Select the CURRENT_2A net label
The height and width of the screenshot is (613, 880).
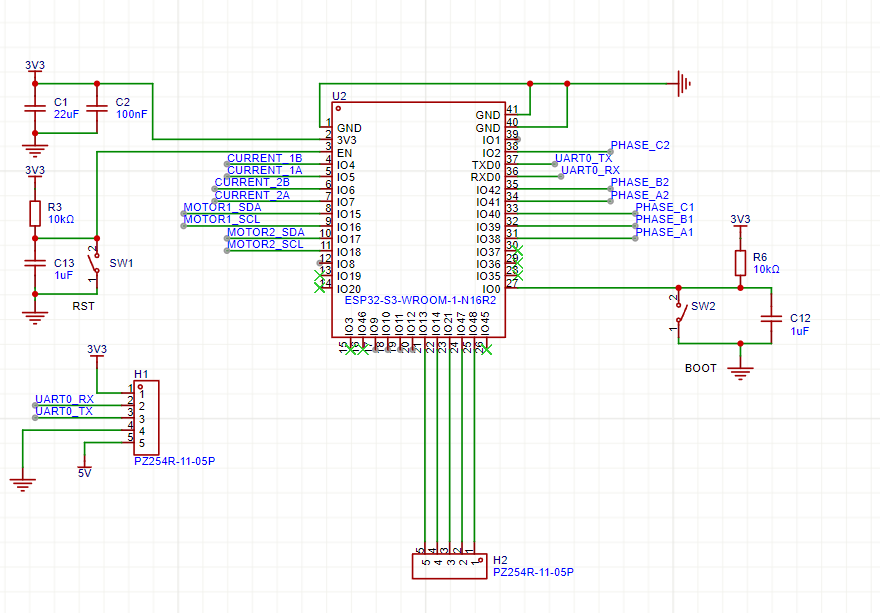pos(252,195)
